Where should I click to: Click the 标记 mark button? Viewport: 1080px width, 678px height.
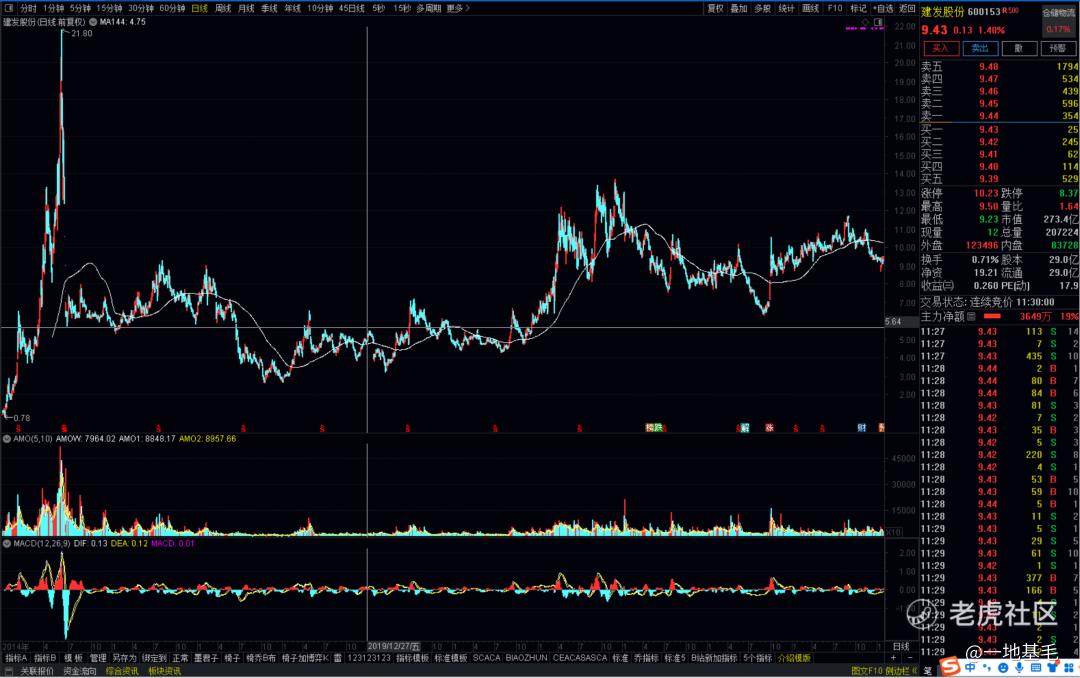click(858, 8)
